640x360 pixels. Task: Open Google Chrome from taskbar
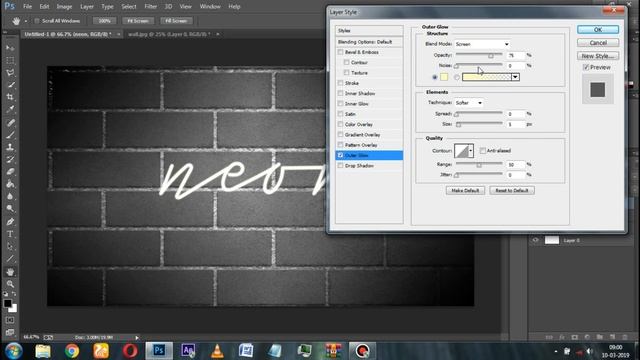pyautogui.click(x=72, y=351)
